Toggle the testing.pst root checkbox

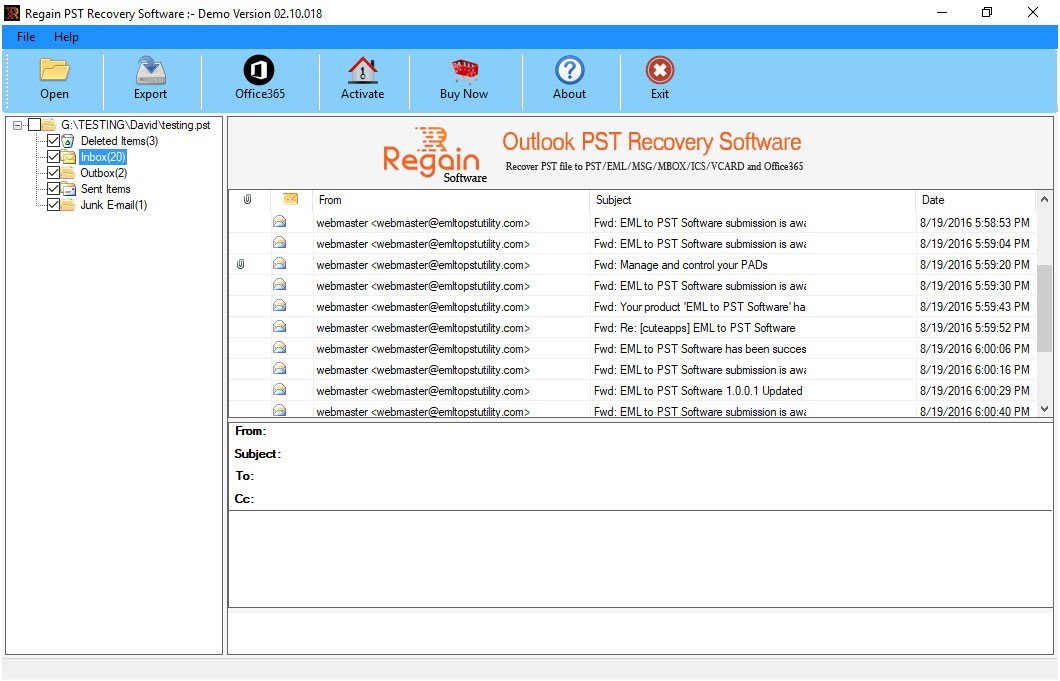point(34,124)
